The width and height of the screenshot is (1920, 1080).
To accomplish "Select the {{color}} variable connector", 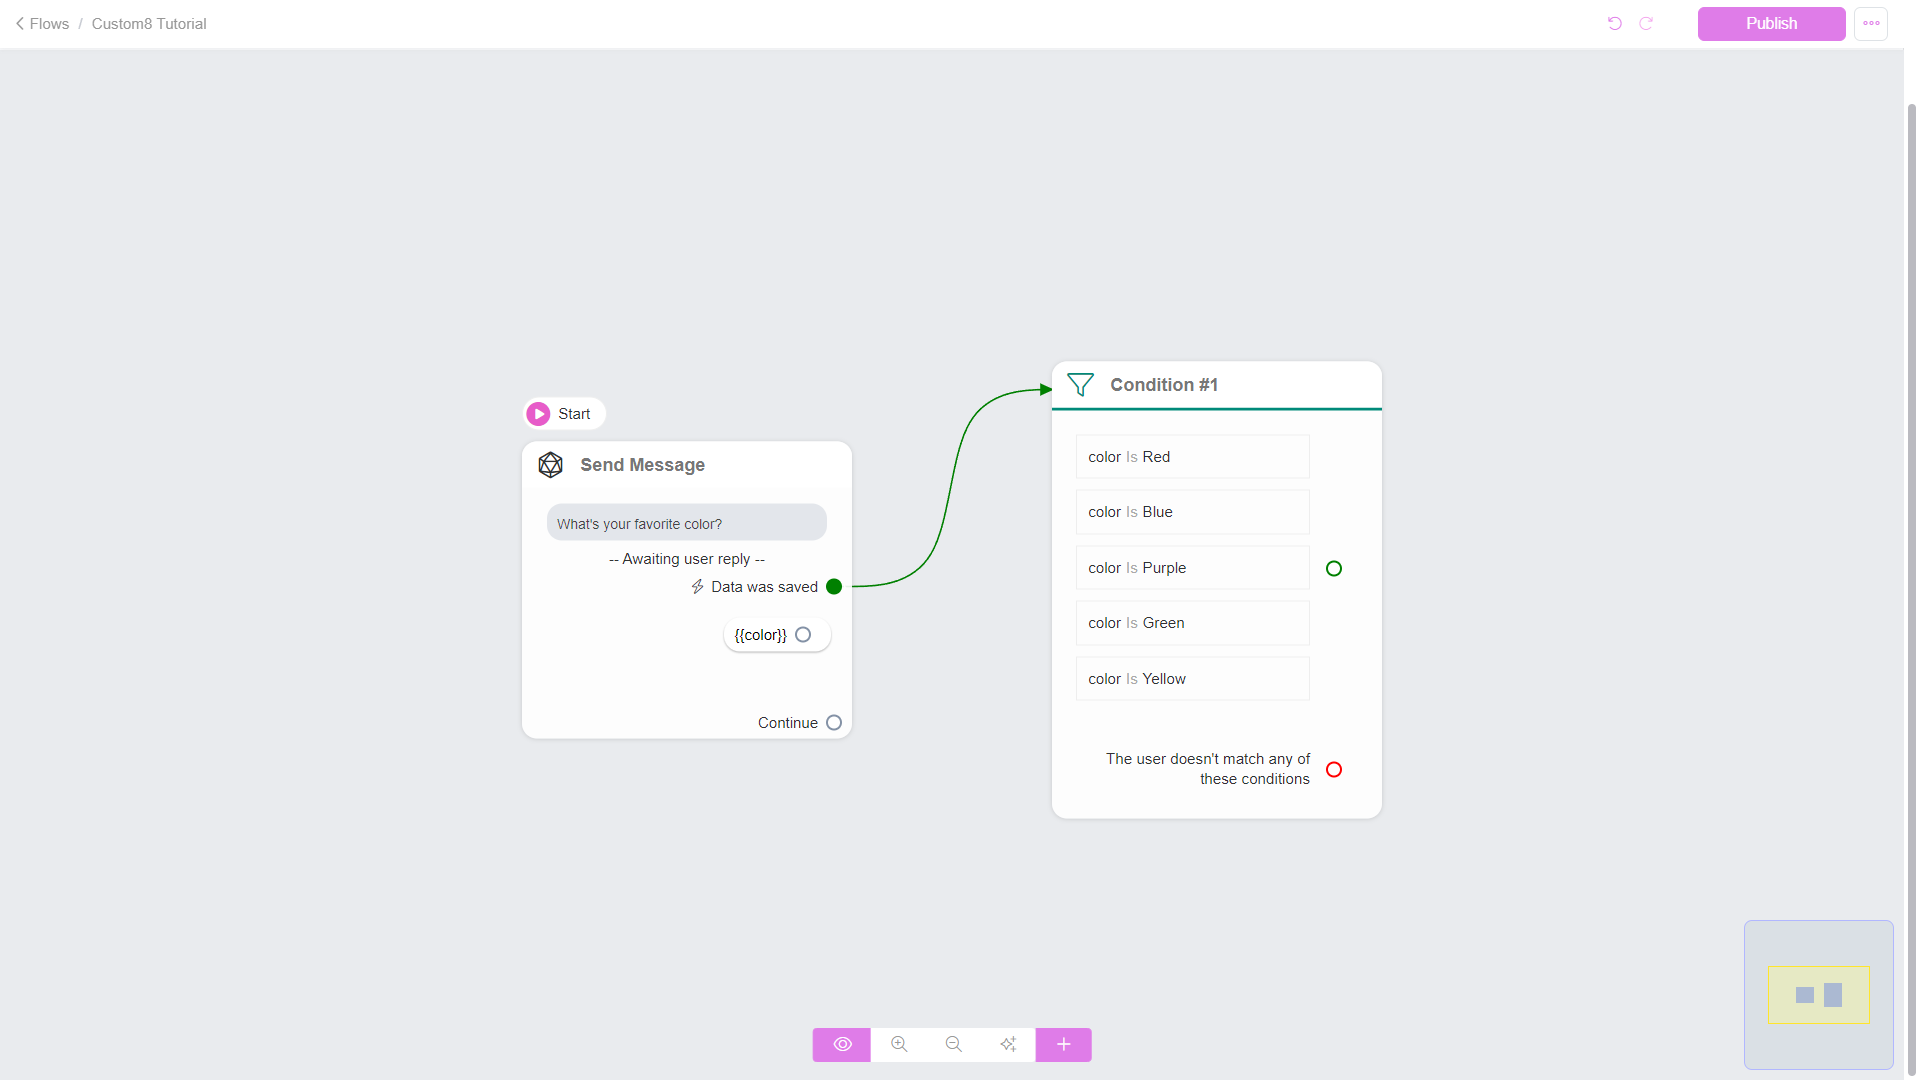I will (x=803, y=635).
